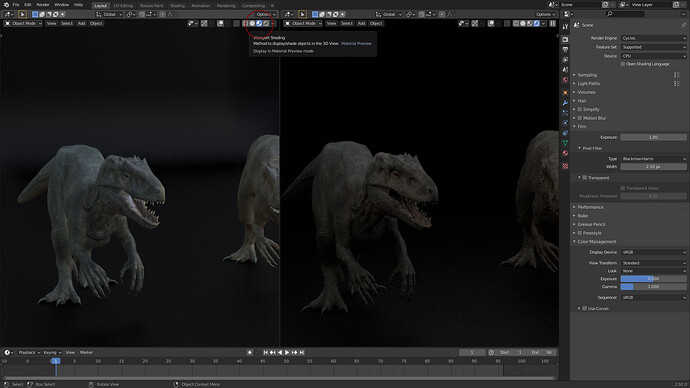Viewport: 690px width, 388px height.
Task: Open the Object properties orange square icon
Action: pyautogui.click(x=565, y=93)
